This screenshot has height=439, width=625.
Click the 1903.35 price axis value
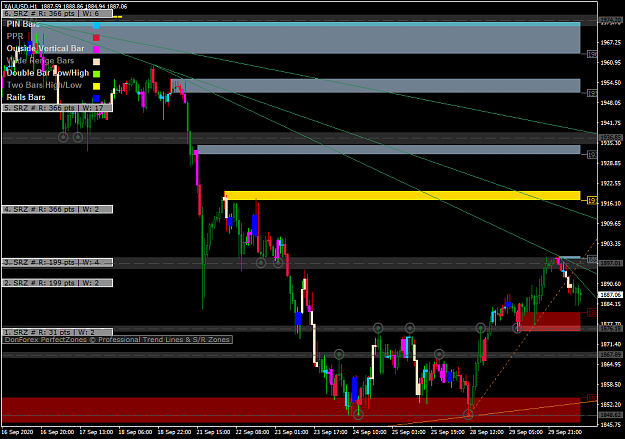(x=610, y=244)
